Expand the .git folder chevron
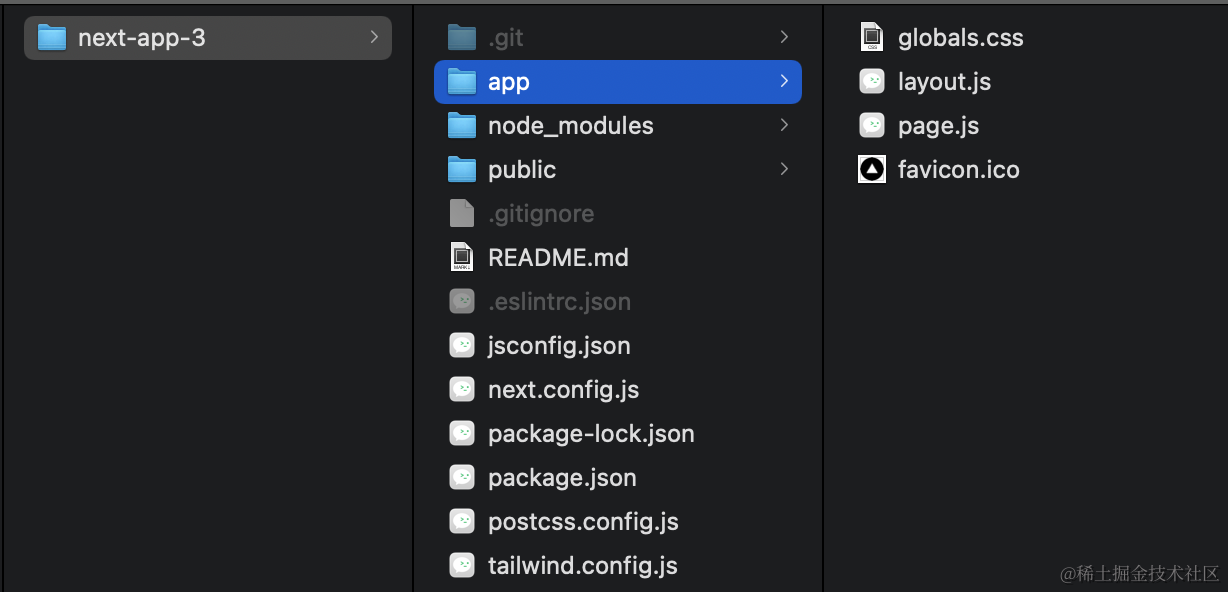Screen dimensions: 1228x592 784,38
